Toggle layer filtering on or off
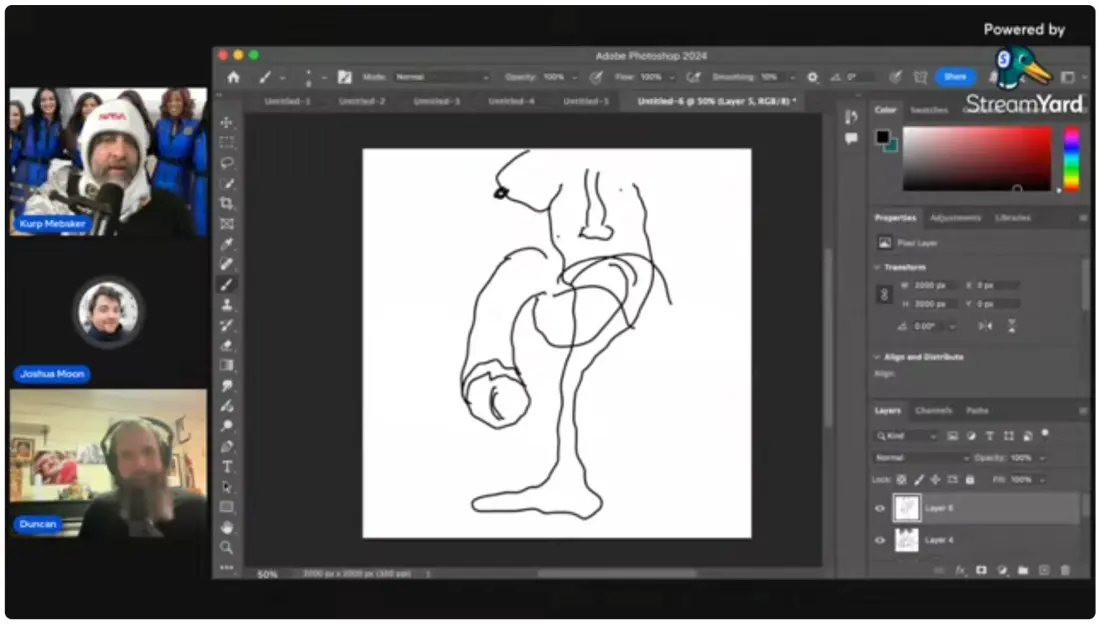Screen dimensions: 1099x624 click(x=1045, y=433)
